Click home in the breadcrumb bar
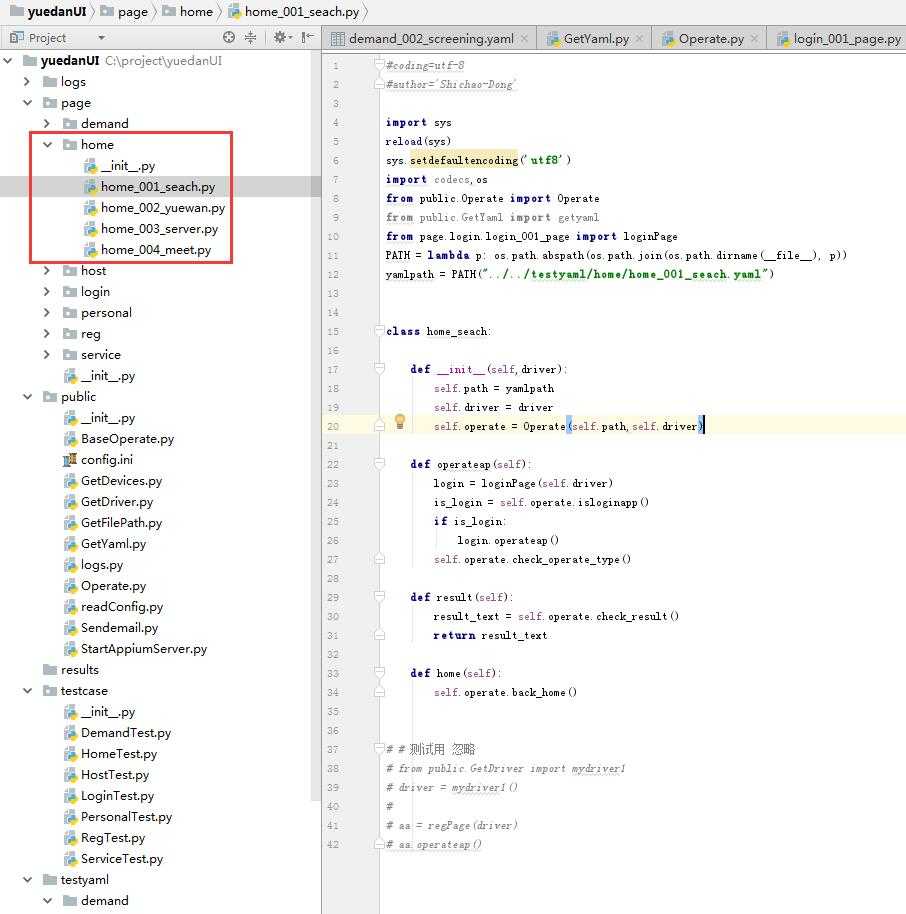 (x=188, y=12)
